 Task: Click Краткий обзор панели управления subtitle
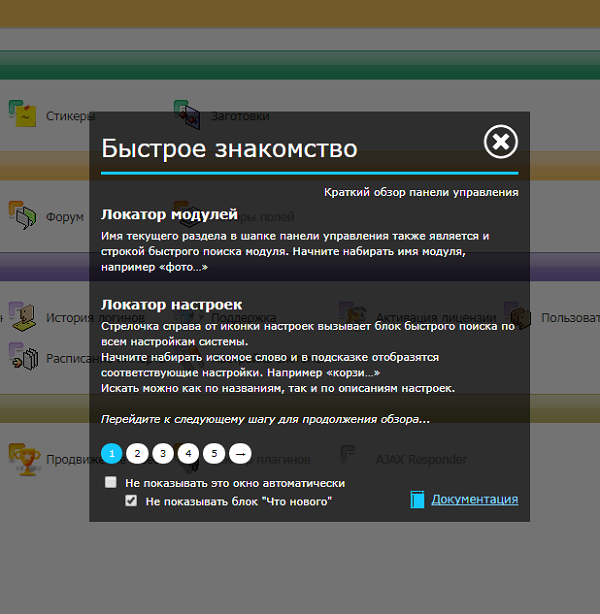[x=421, y=192]
